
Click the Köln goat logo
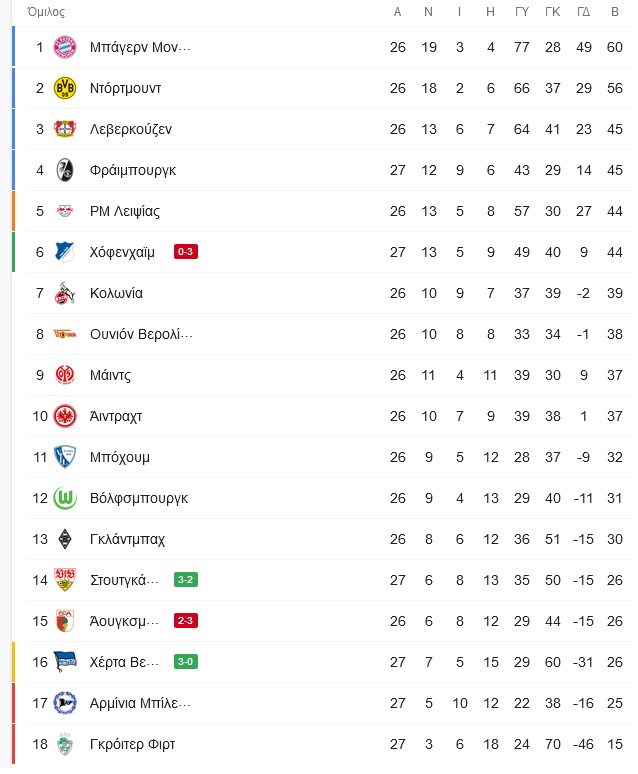click(x=65, y=293)
